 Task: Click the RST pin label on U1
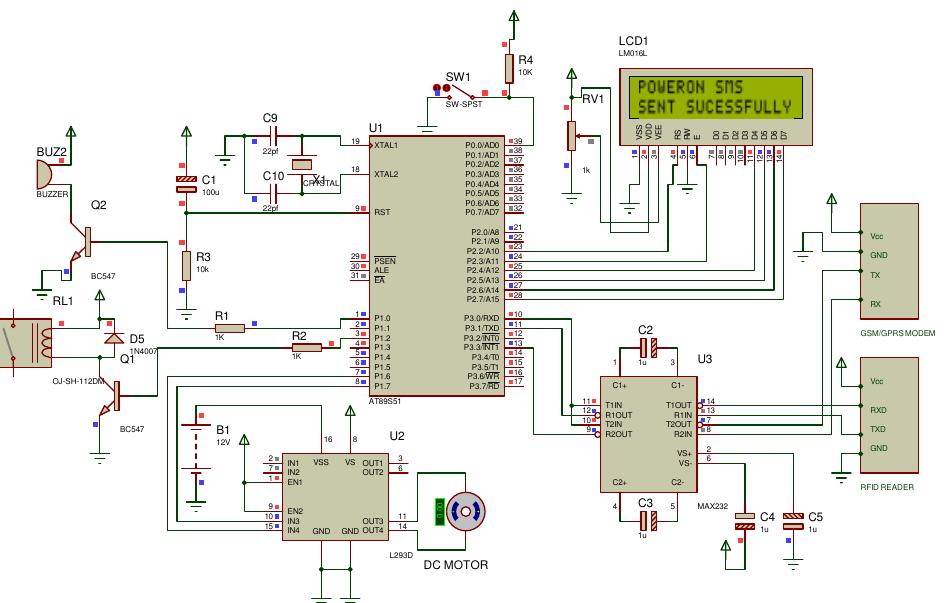point(382,212)
